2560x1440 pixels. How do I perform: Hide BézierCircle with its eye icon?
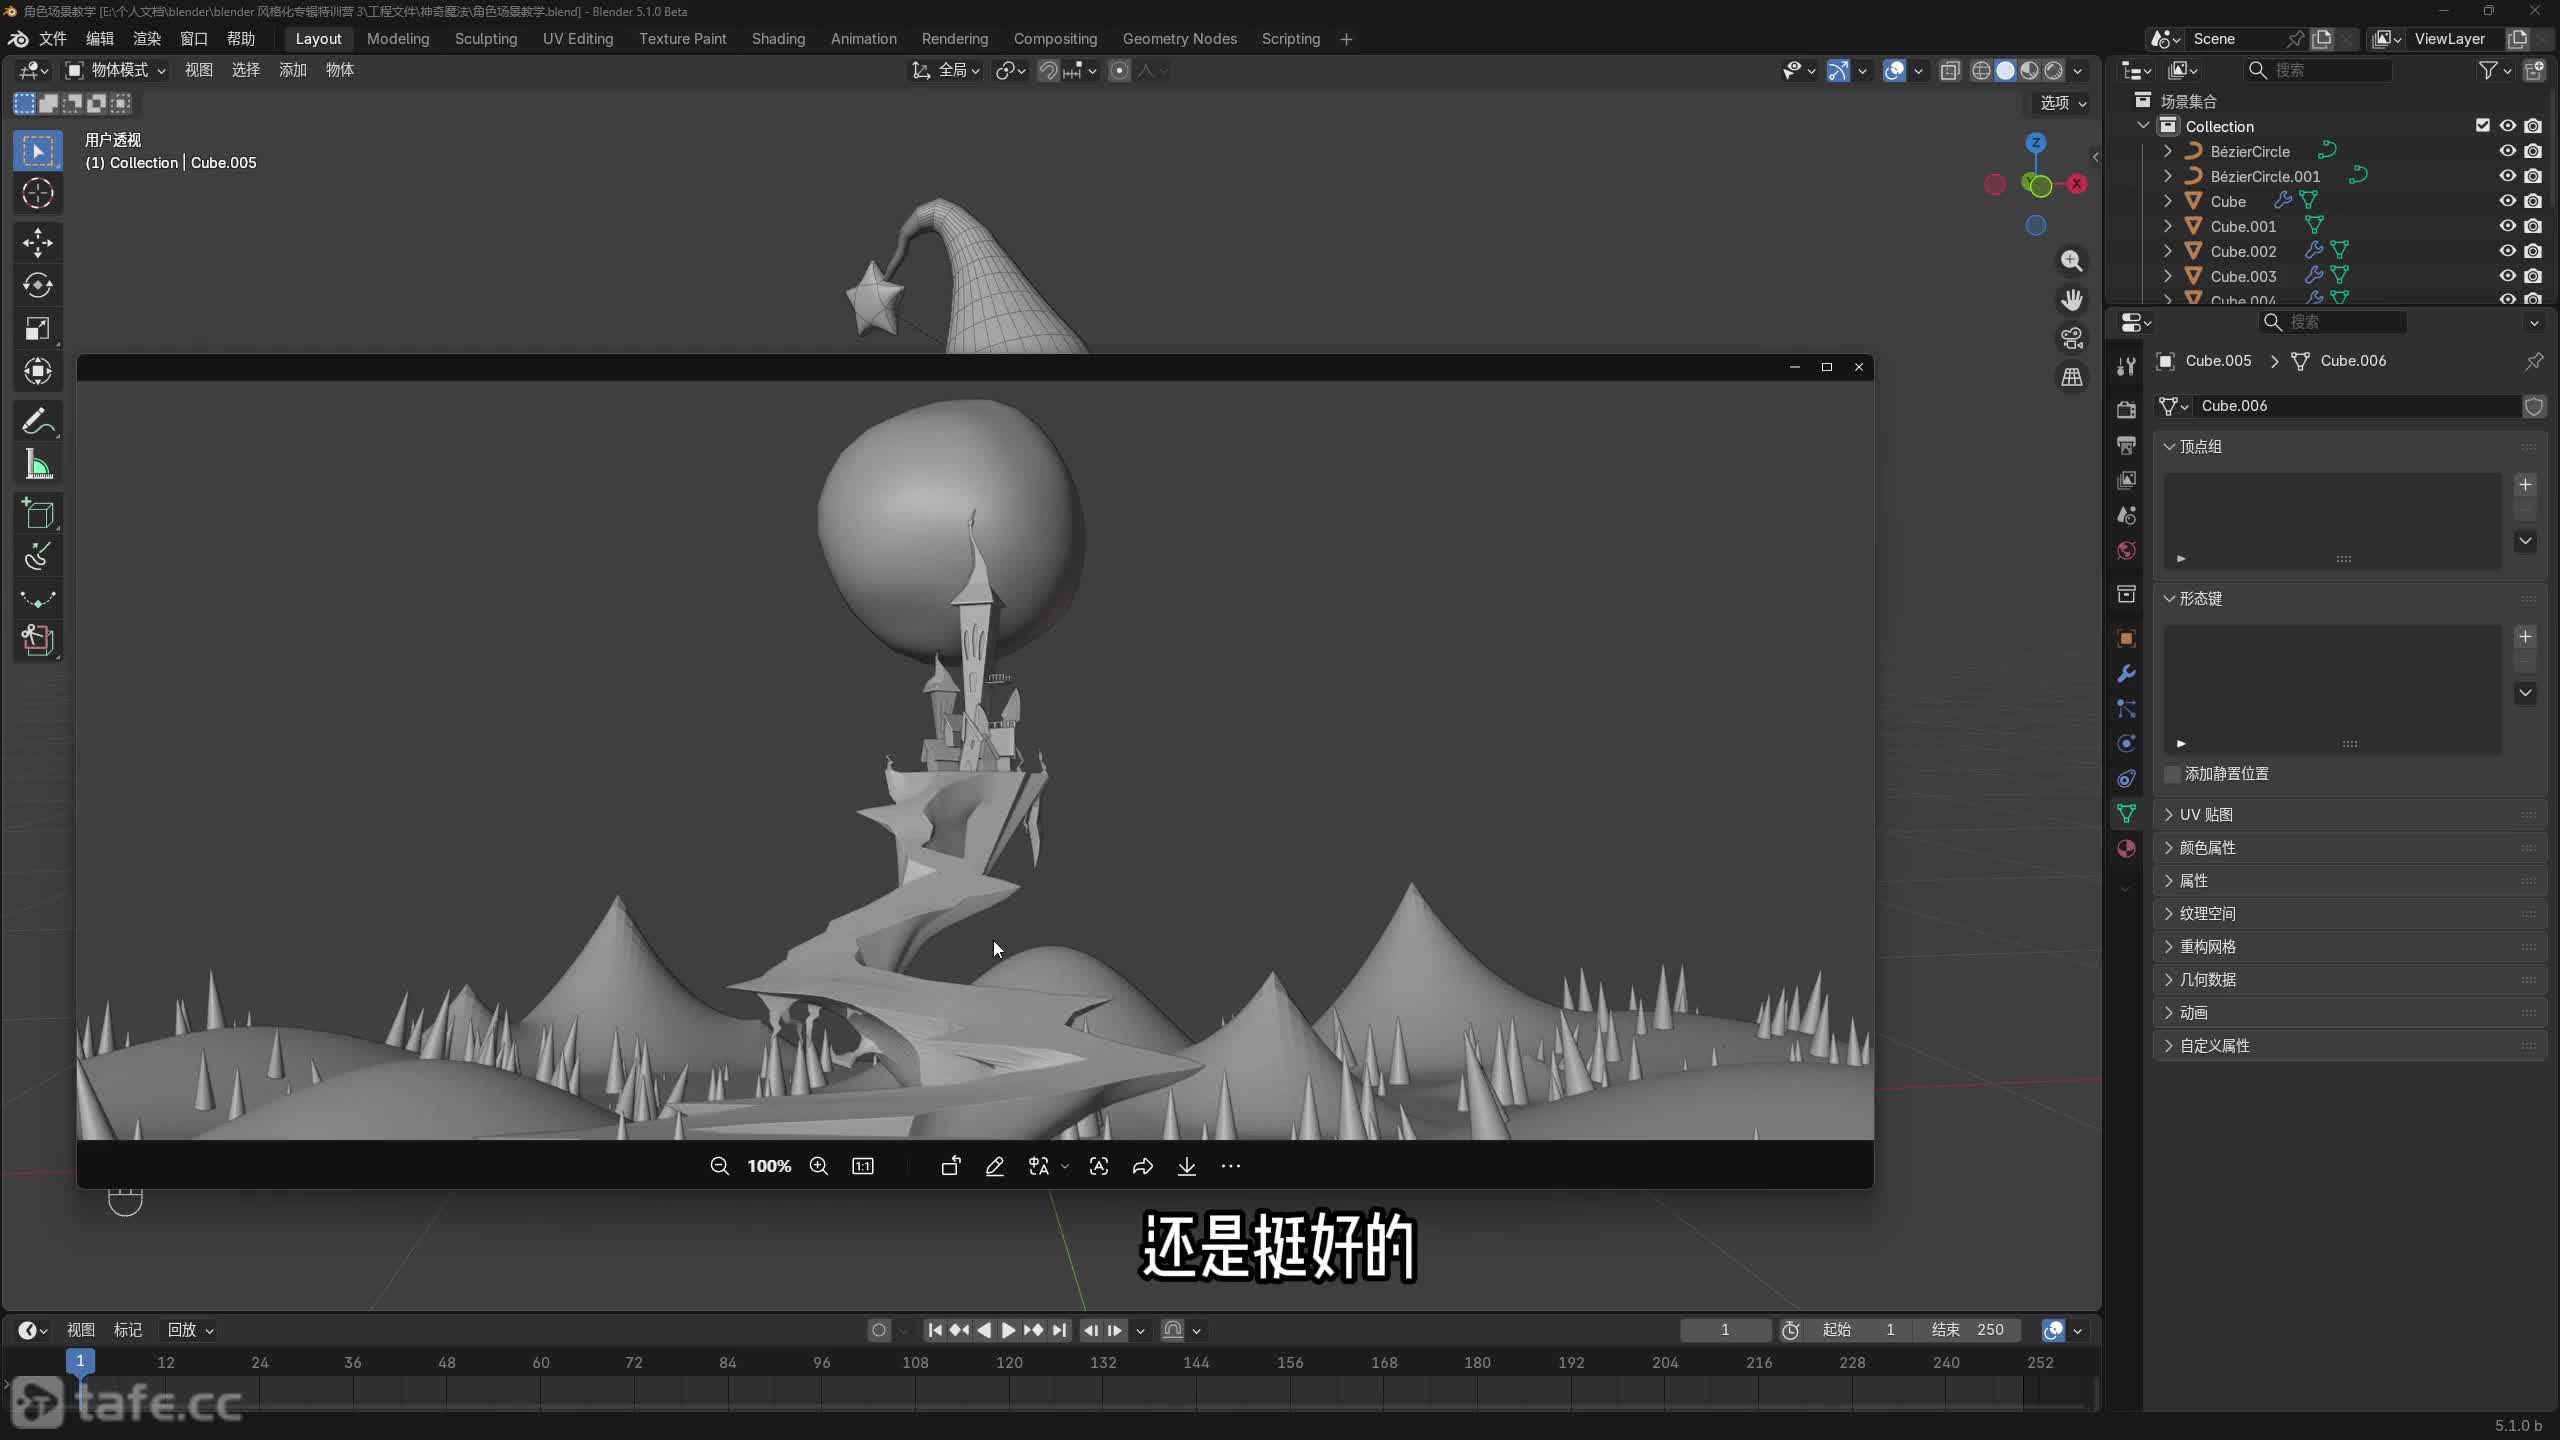tap(2507, 151)
